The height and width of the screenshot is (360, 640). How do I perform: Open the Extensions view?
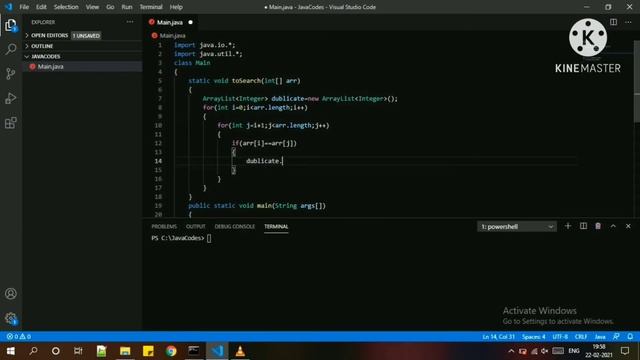click(11, 123)
